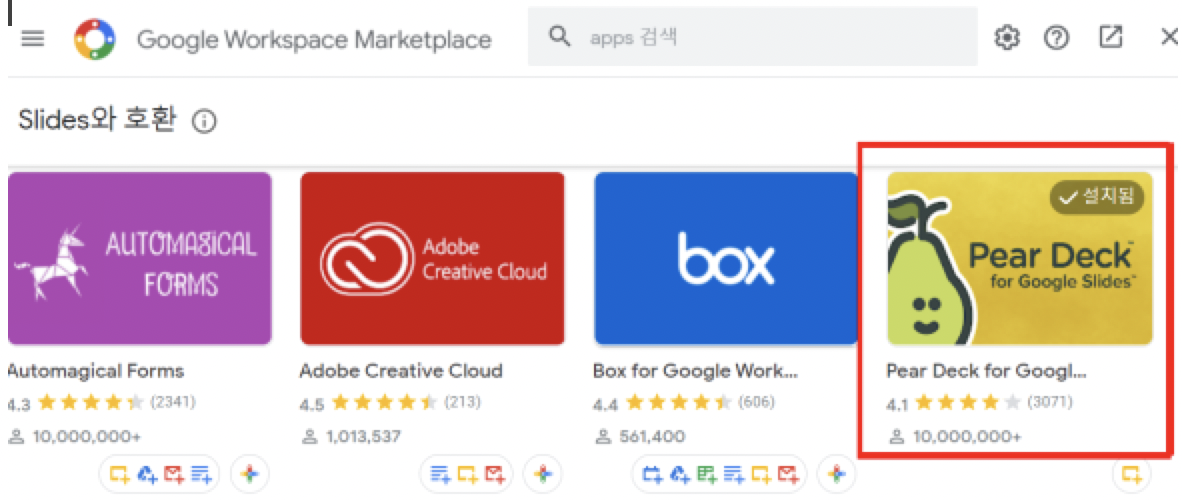Close the Marketplace dialog
The image size is (1182, 500).
pyautogui.click(x=1169, y=38)
